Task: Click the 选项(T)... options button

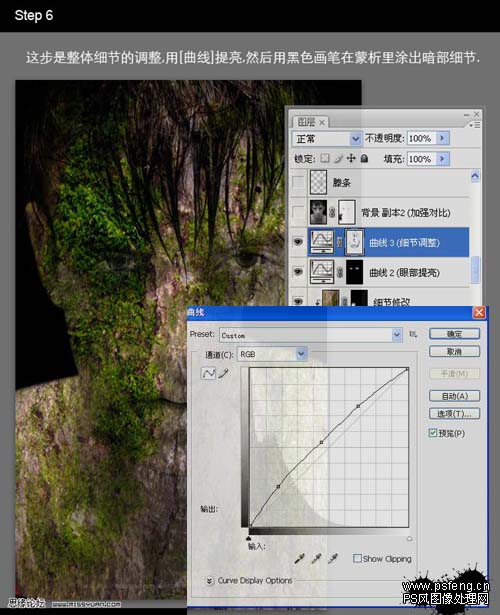Action: click(455, 414)
